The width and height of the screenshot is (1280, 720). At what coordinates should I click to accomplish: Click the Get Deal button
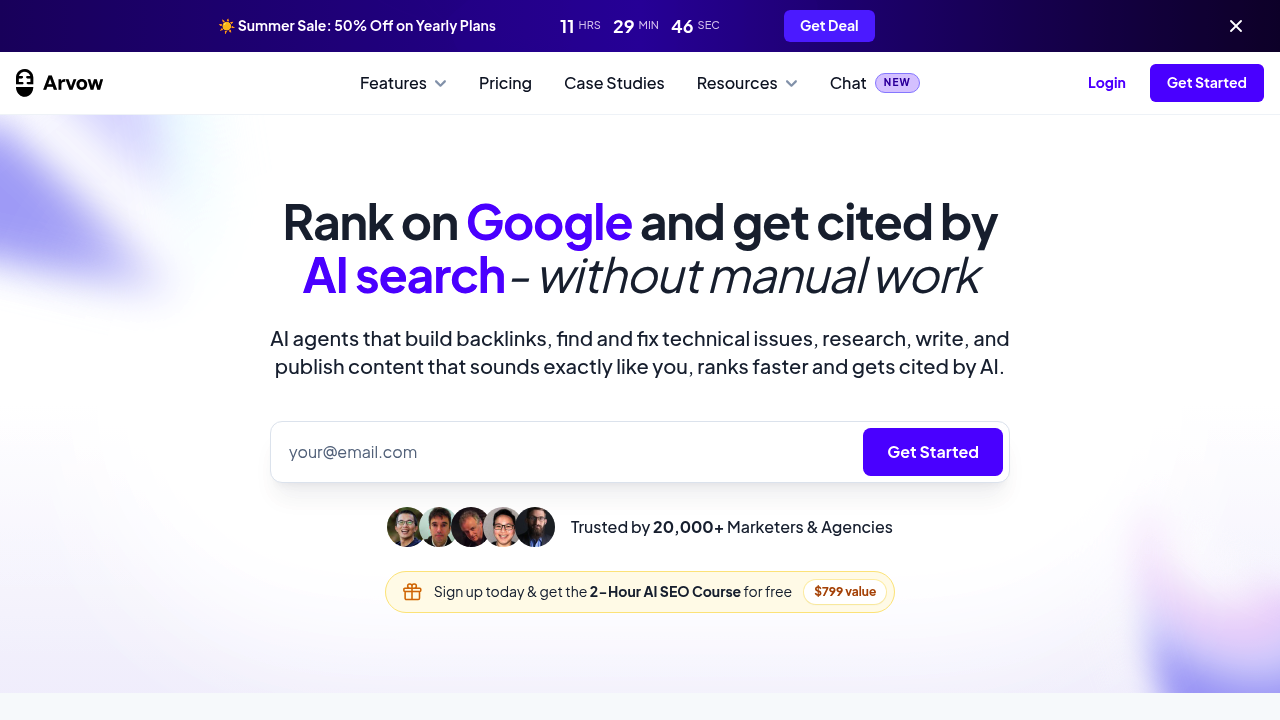click(829, 26)
